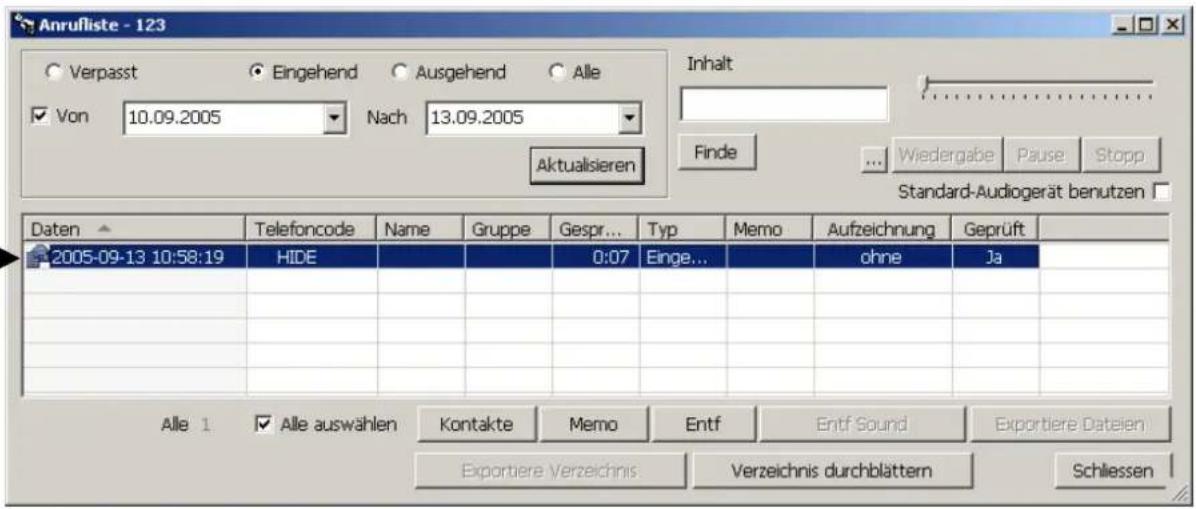This screenshot has width=1196, height=509.
Task: Click the Pause playback button
Action: [x=1041, y=156]
